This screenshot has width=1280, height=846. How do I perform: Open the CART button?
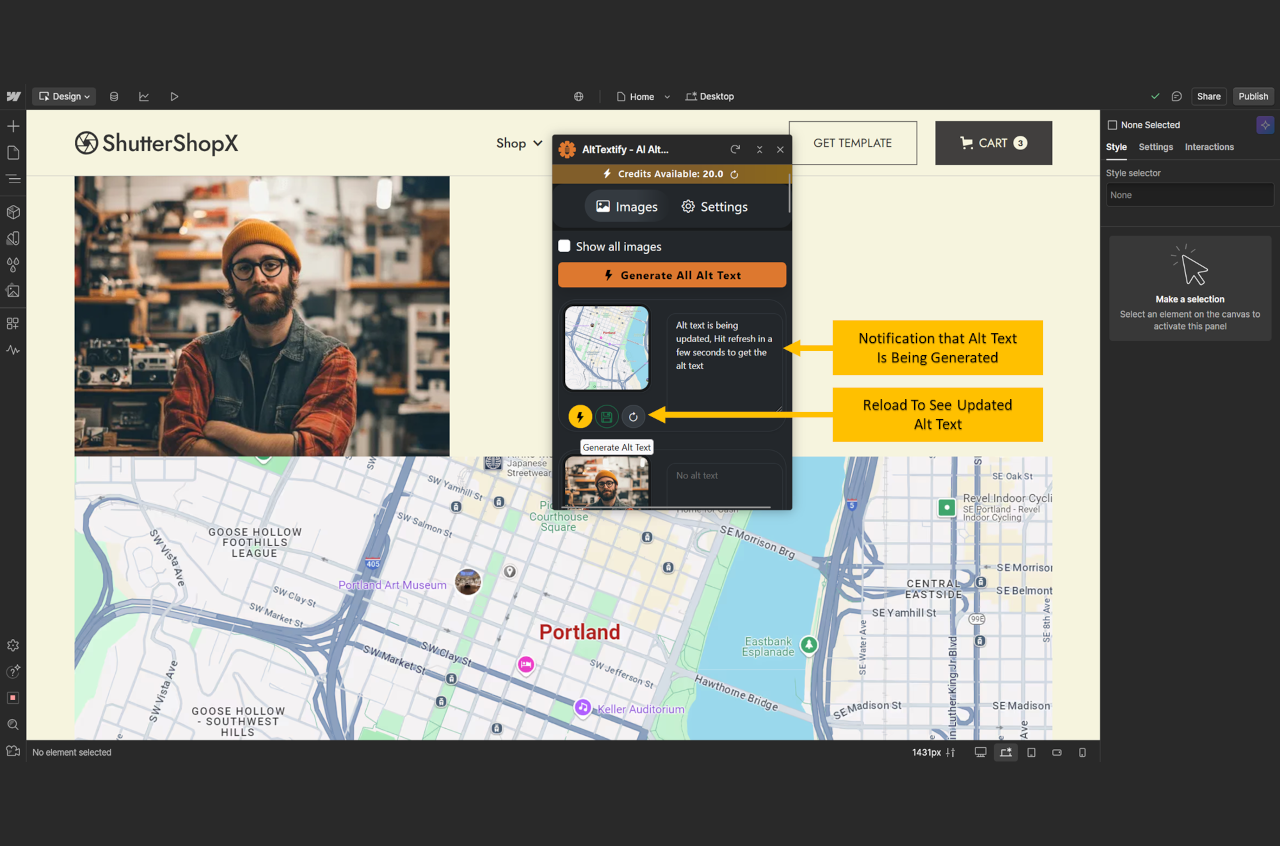coord(993,143)
